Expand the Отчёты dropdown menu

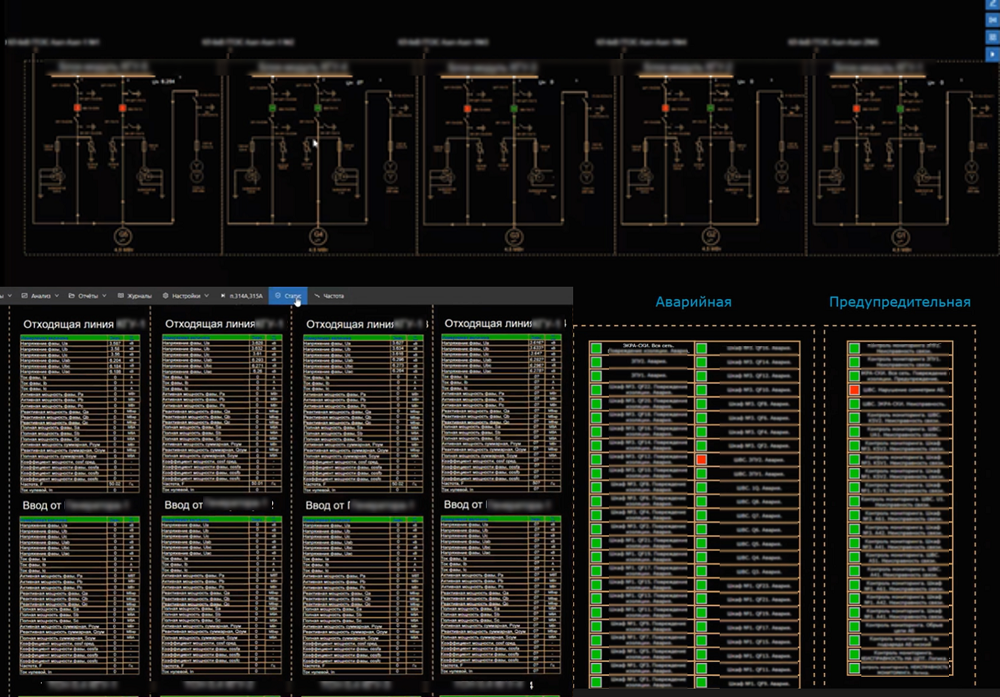tap(90, 296)
